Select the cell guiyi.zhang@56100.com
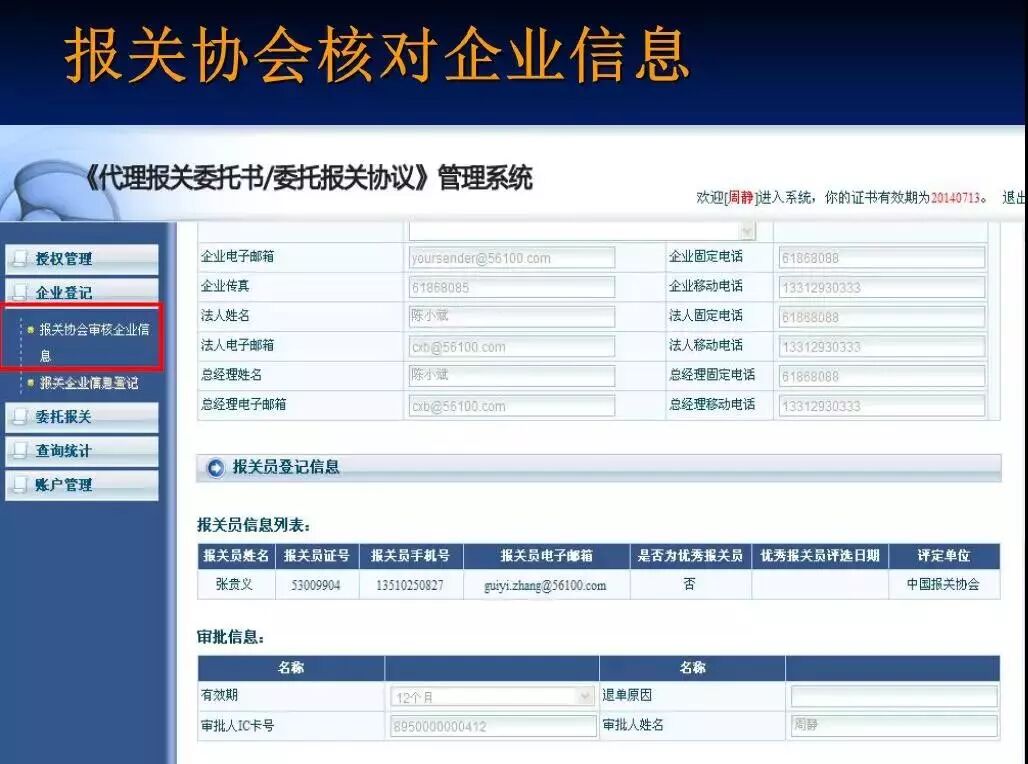The image size is (1028, 764). tap(545, 585)
